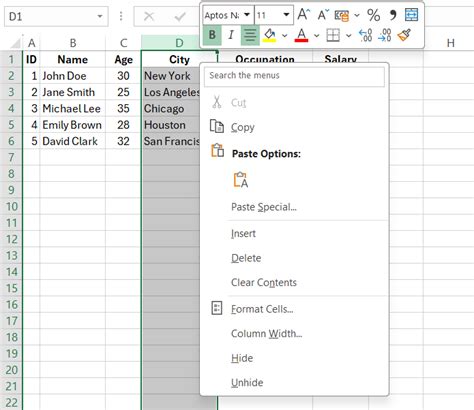Viewport: 474px width, 410px height.
Task: Click the cell containing Chicago
Action: pos(171,109)
